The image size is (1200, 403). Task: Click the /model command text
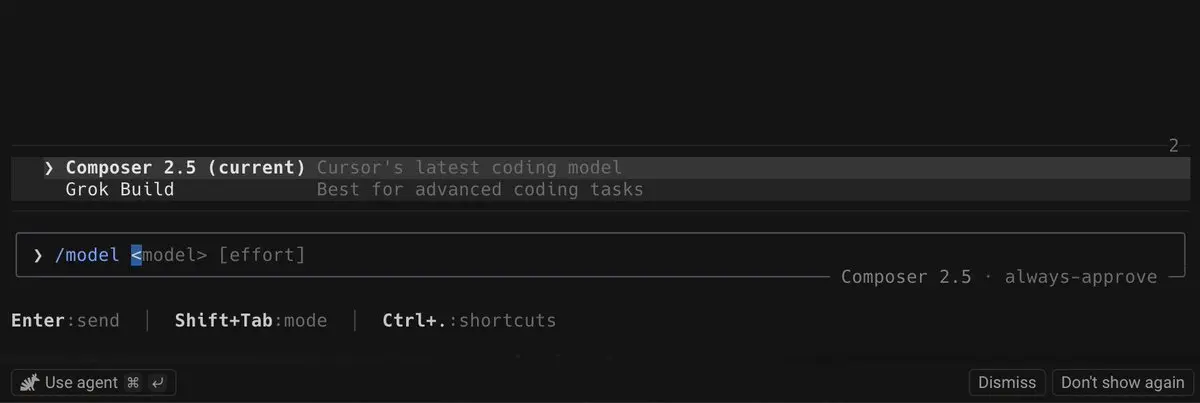[87, 255]
